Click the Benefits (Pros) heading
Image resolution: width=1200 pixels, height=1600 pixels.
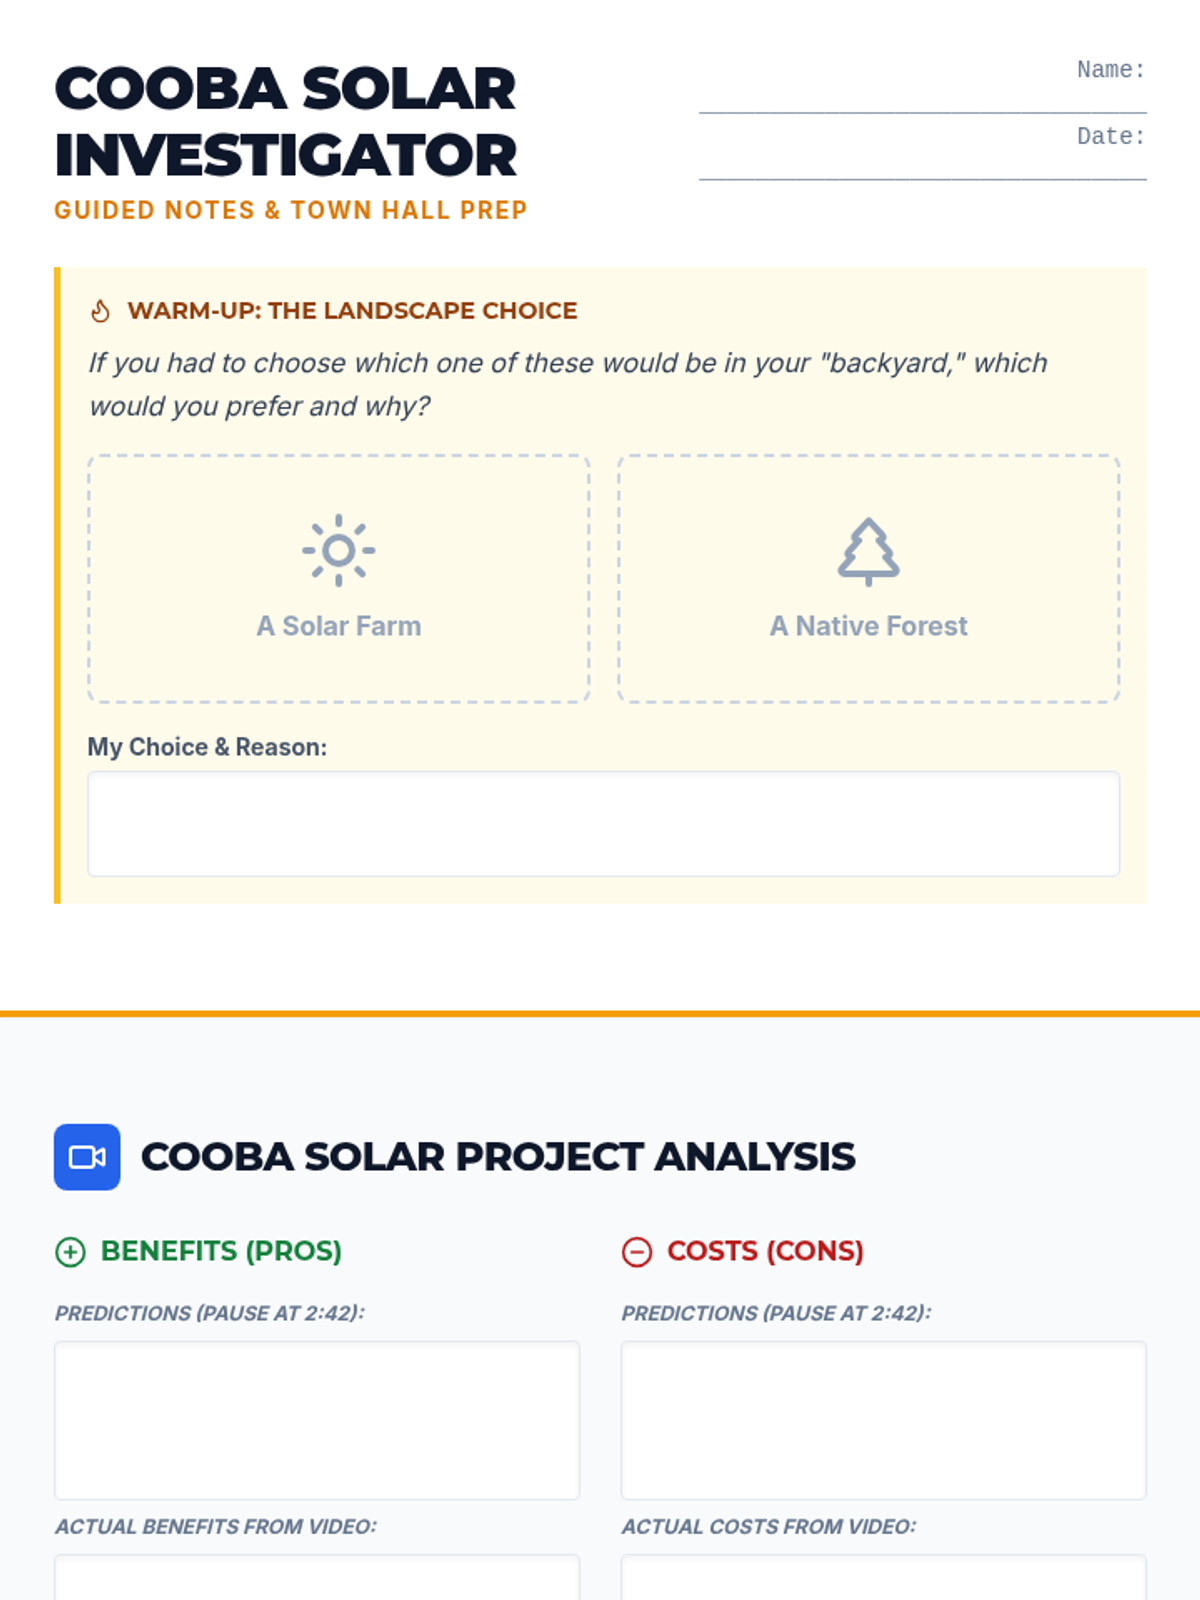pos(221,1251)
